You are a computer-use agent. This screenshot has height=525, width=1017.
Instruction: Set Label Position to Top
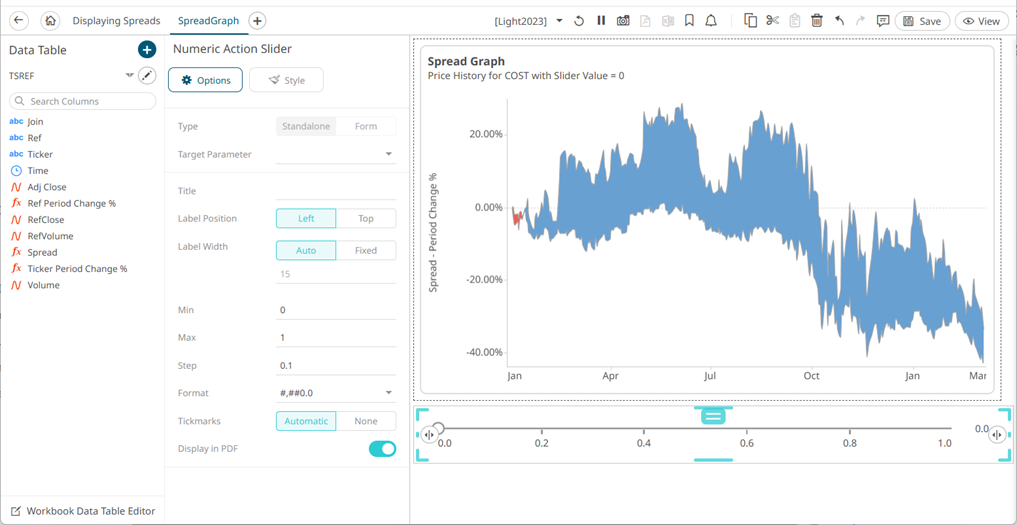[366, 218]
